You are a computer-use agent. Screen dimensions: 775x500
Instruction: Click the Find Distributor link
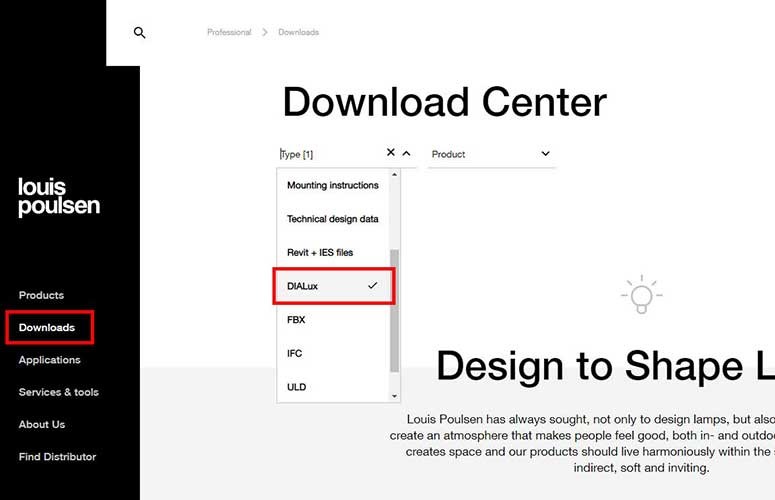click(x=57, y=457)
